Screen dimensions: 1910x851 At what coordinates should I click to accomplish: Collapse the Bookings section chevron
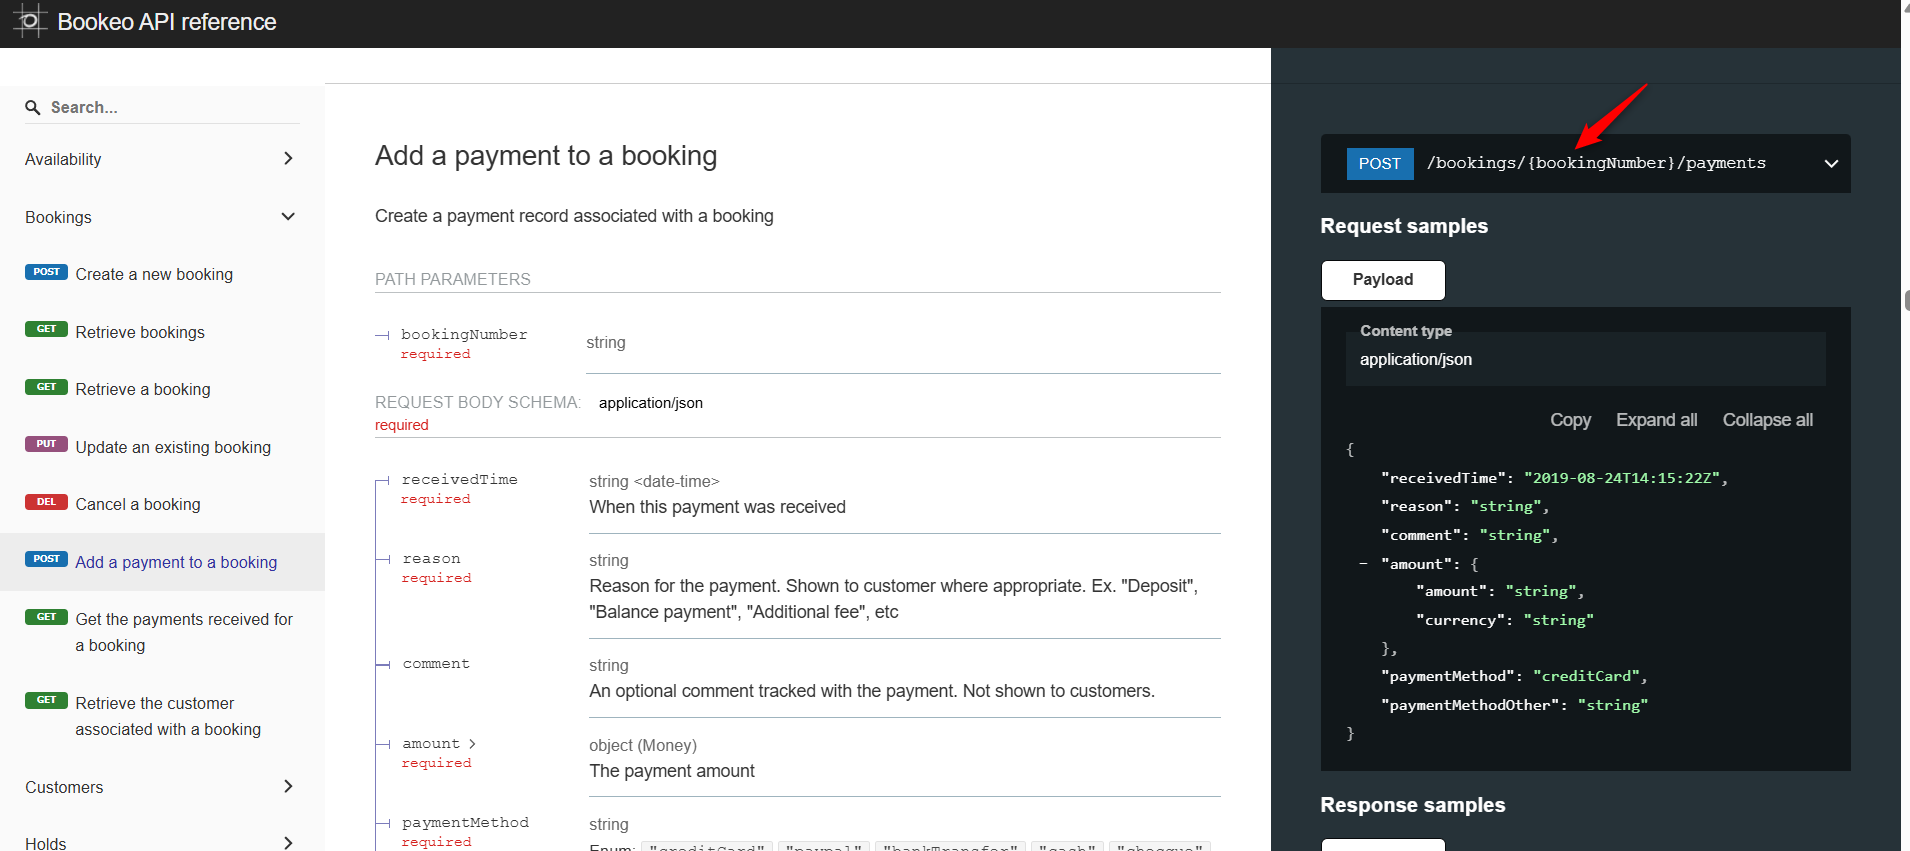(x=288, y=217)
